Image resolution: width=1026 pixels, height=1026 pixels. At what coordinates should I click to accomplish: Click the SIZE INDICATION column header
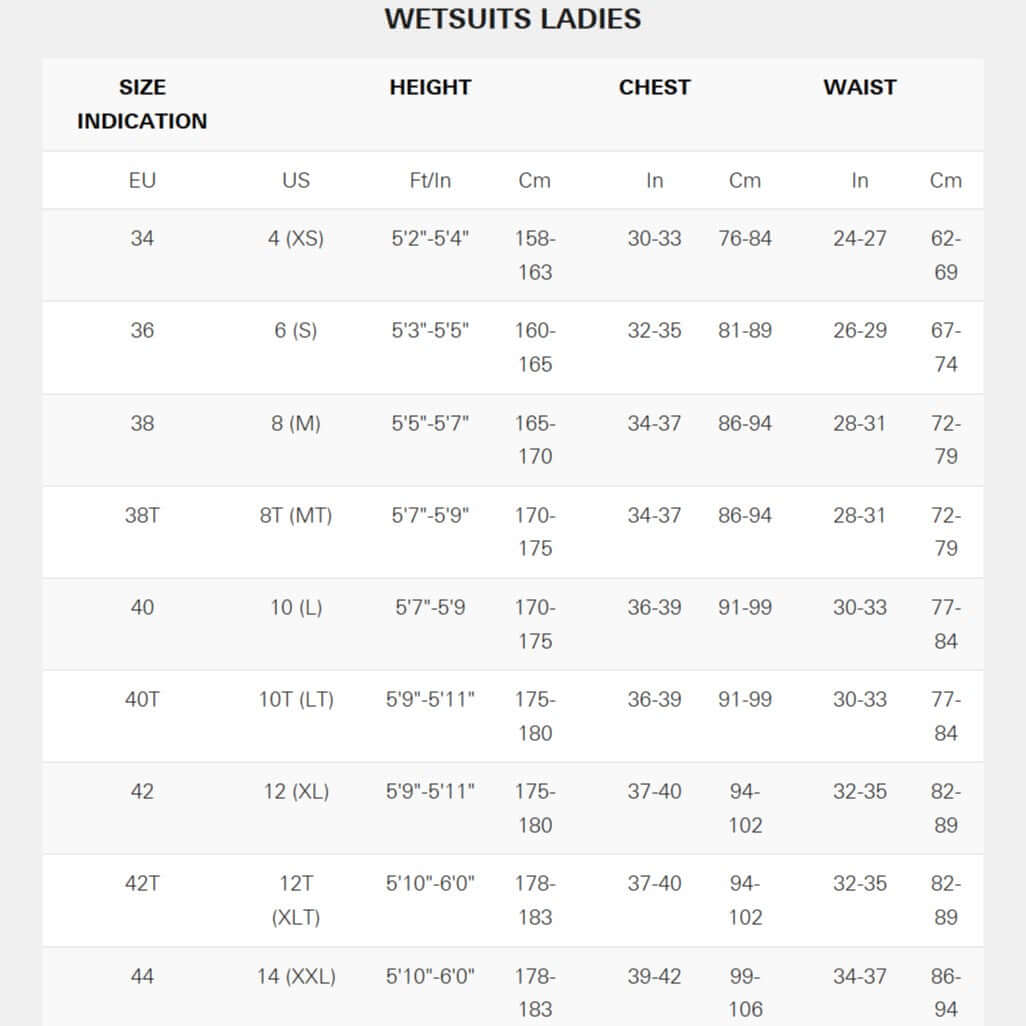point(142,104)
